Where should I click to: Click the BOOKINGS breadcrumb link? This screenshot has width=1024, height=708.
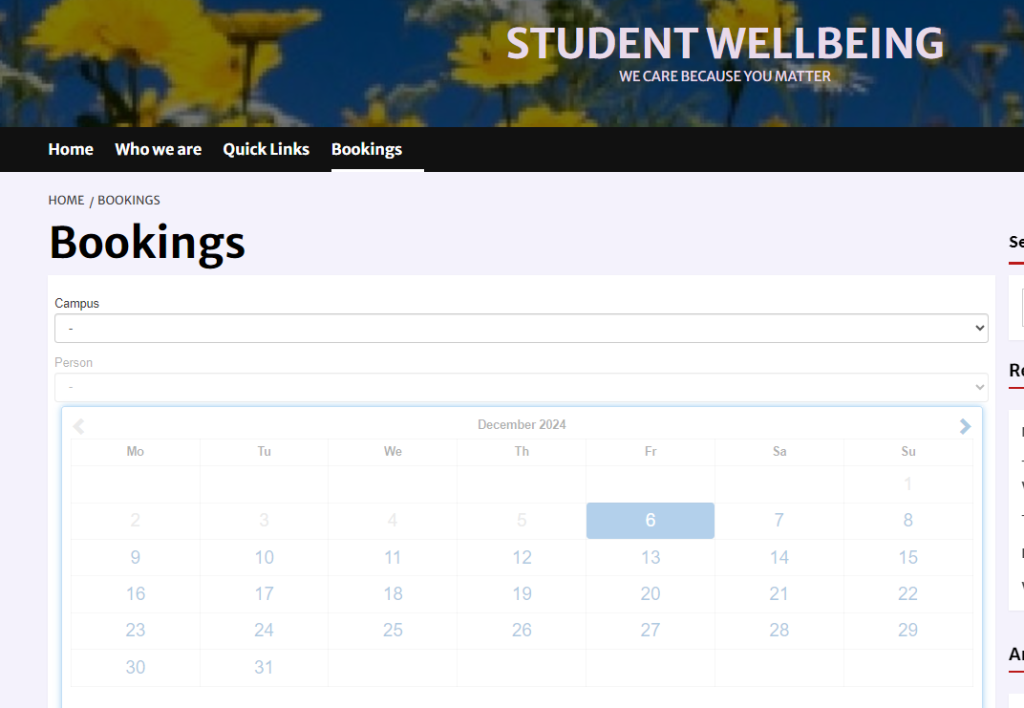point(129,200)
